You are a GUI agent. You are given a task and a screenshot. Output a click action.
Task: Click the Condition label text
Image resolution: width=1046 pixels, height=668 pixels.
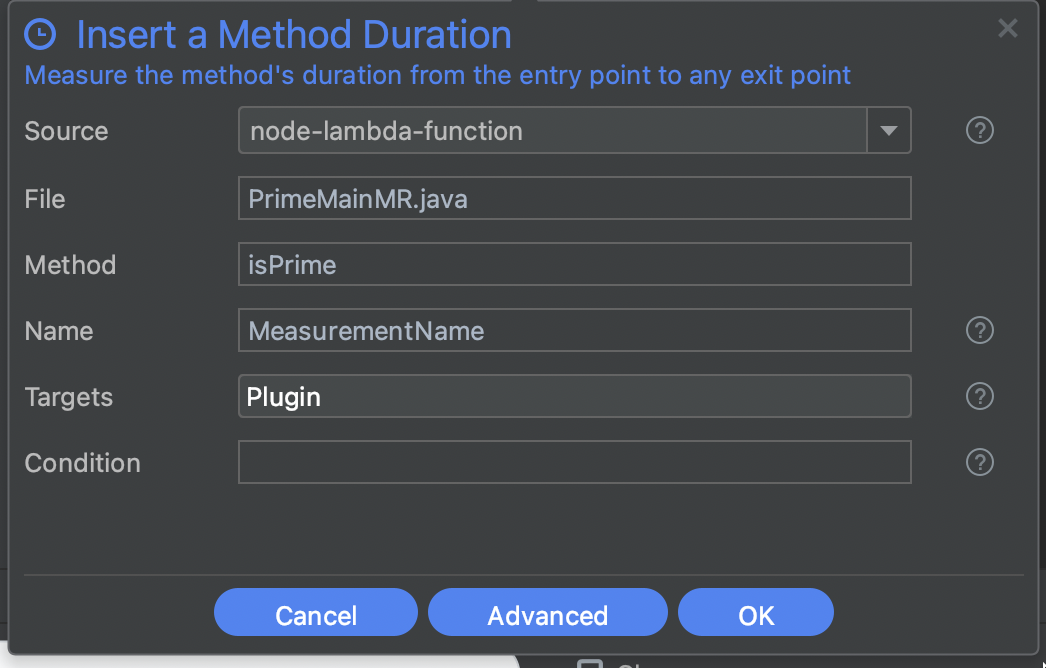[x=82, y=463]
